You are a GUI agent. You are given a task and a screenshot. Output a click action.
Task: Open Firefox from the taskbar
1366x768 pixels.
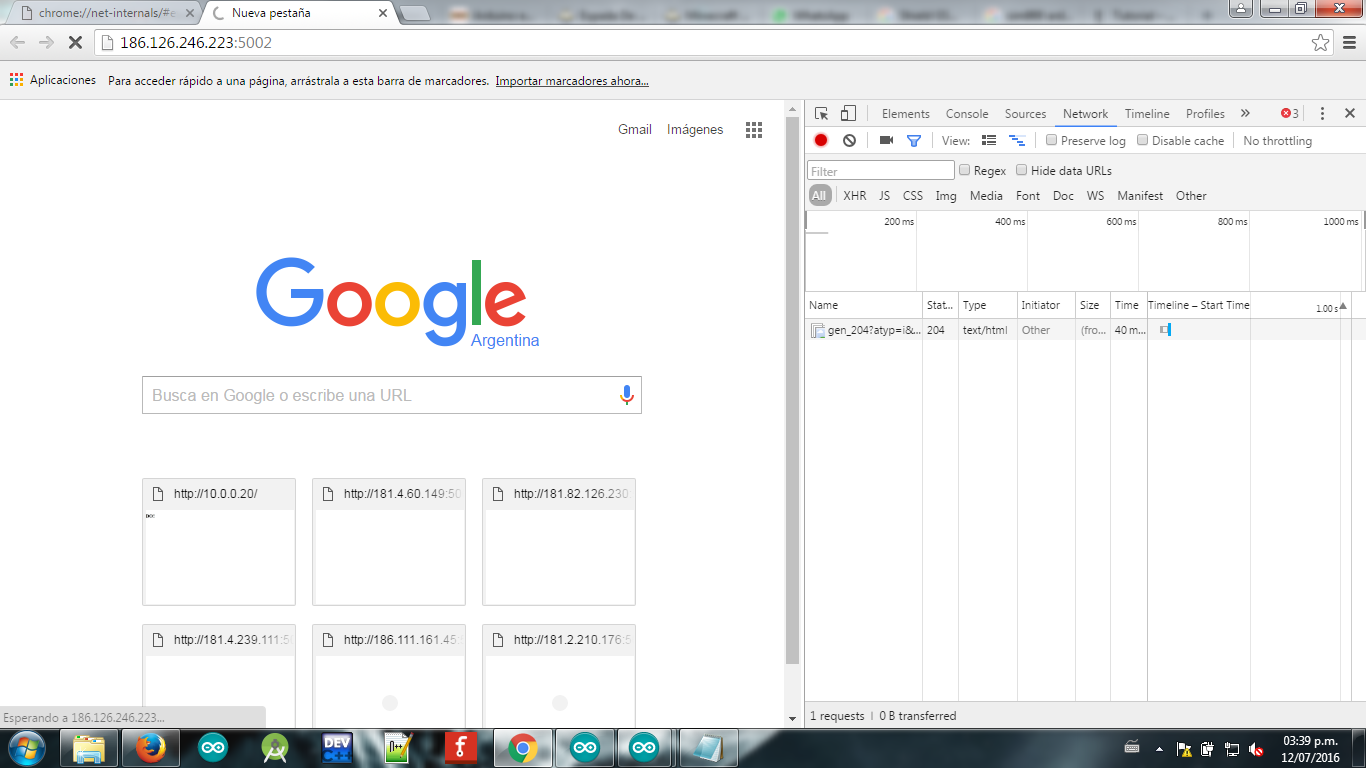point(150,748)
